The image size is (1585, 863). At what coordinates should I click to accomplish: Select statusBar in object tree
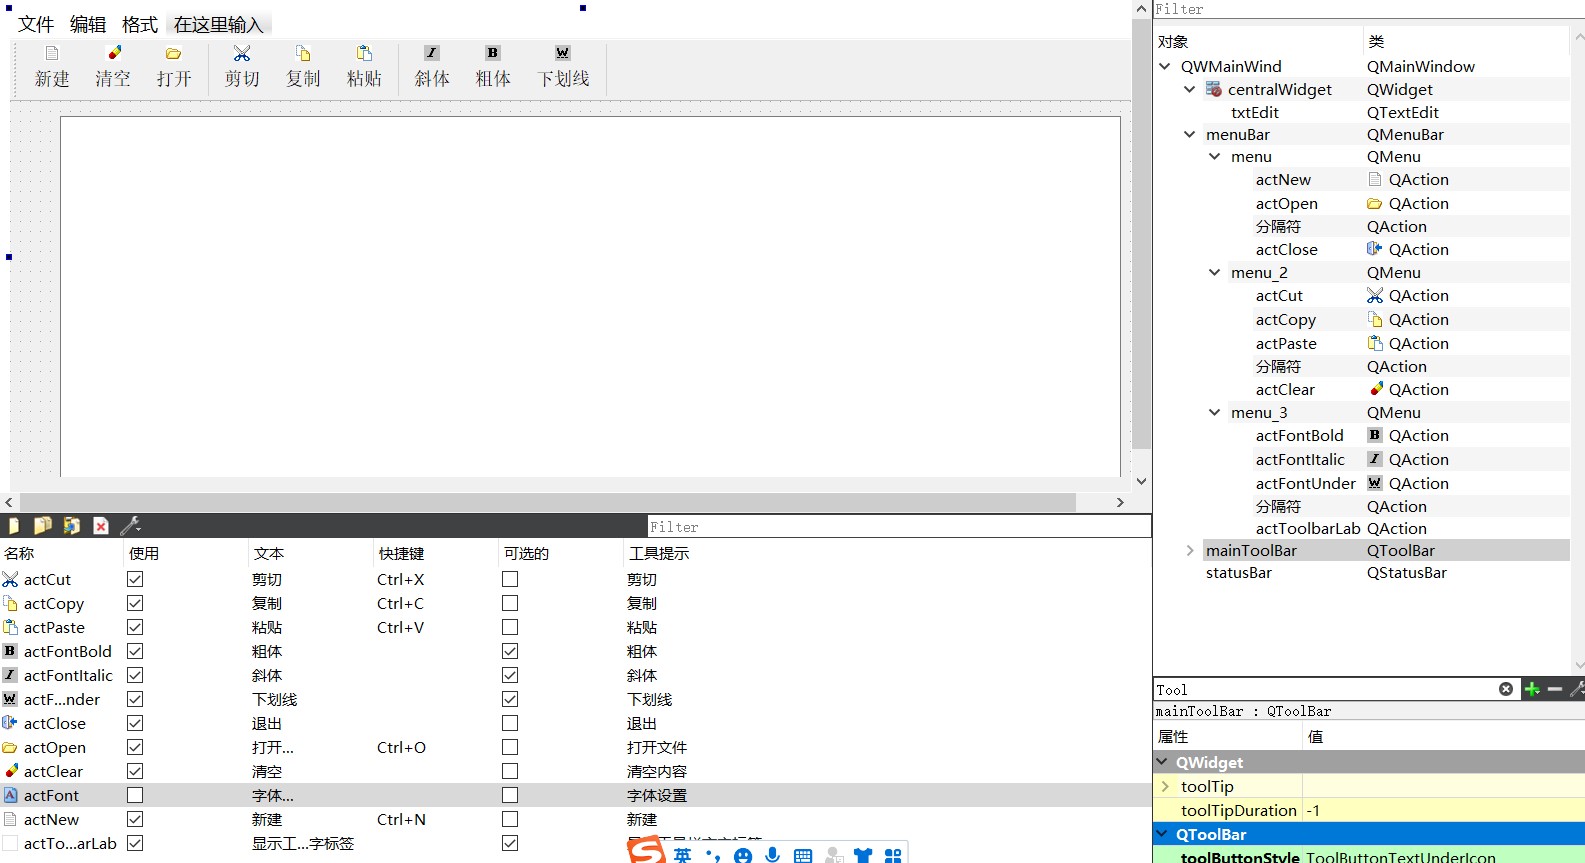1238,573
